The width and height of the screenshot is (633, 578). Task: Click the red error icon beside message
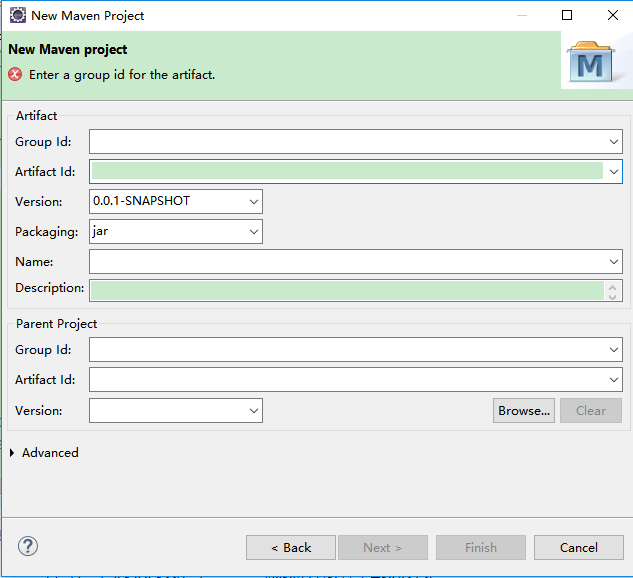15,75
